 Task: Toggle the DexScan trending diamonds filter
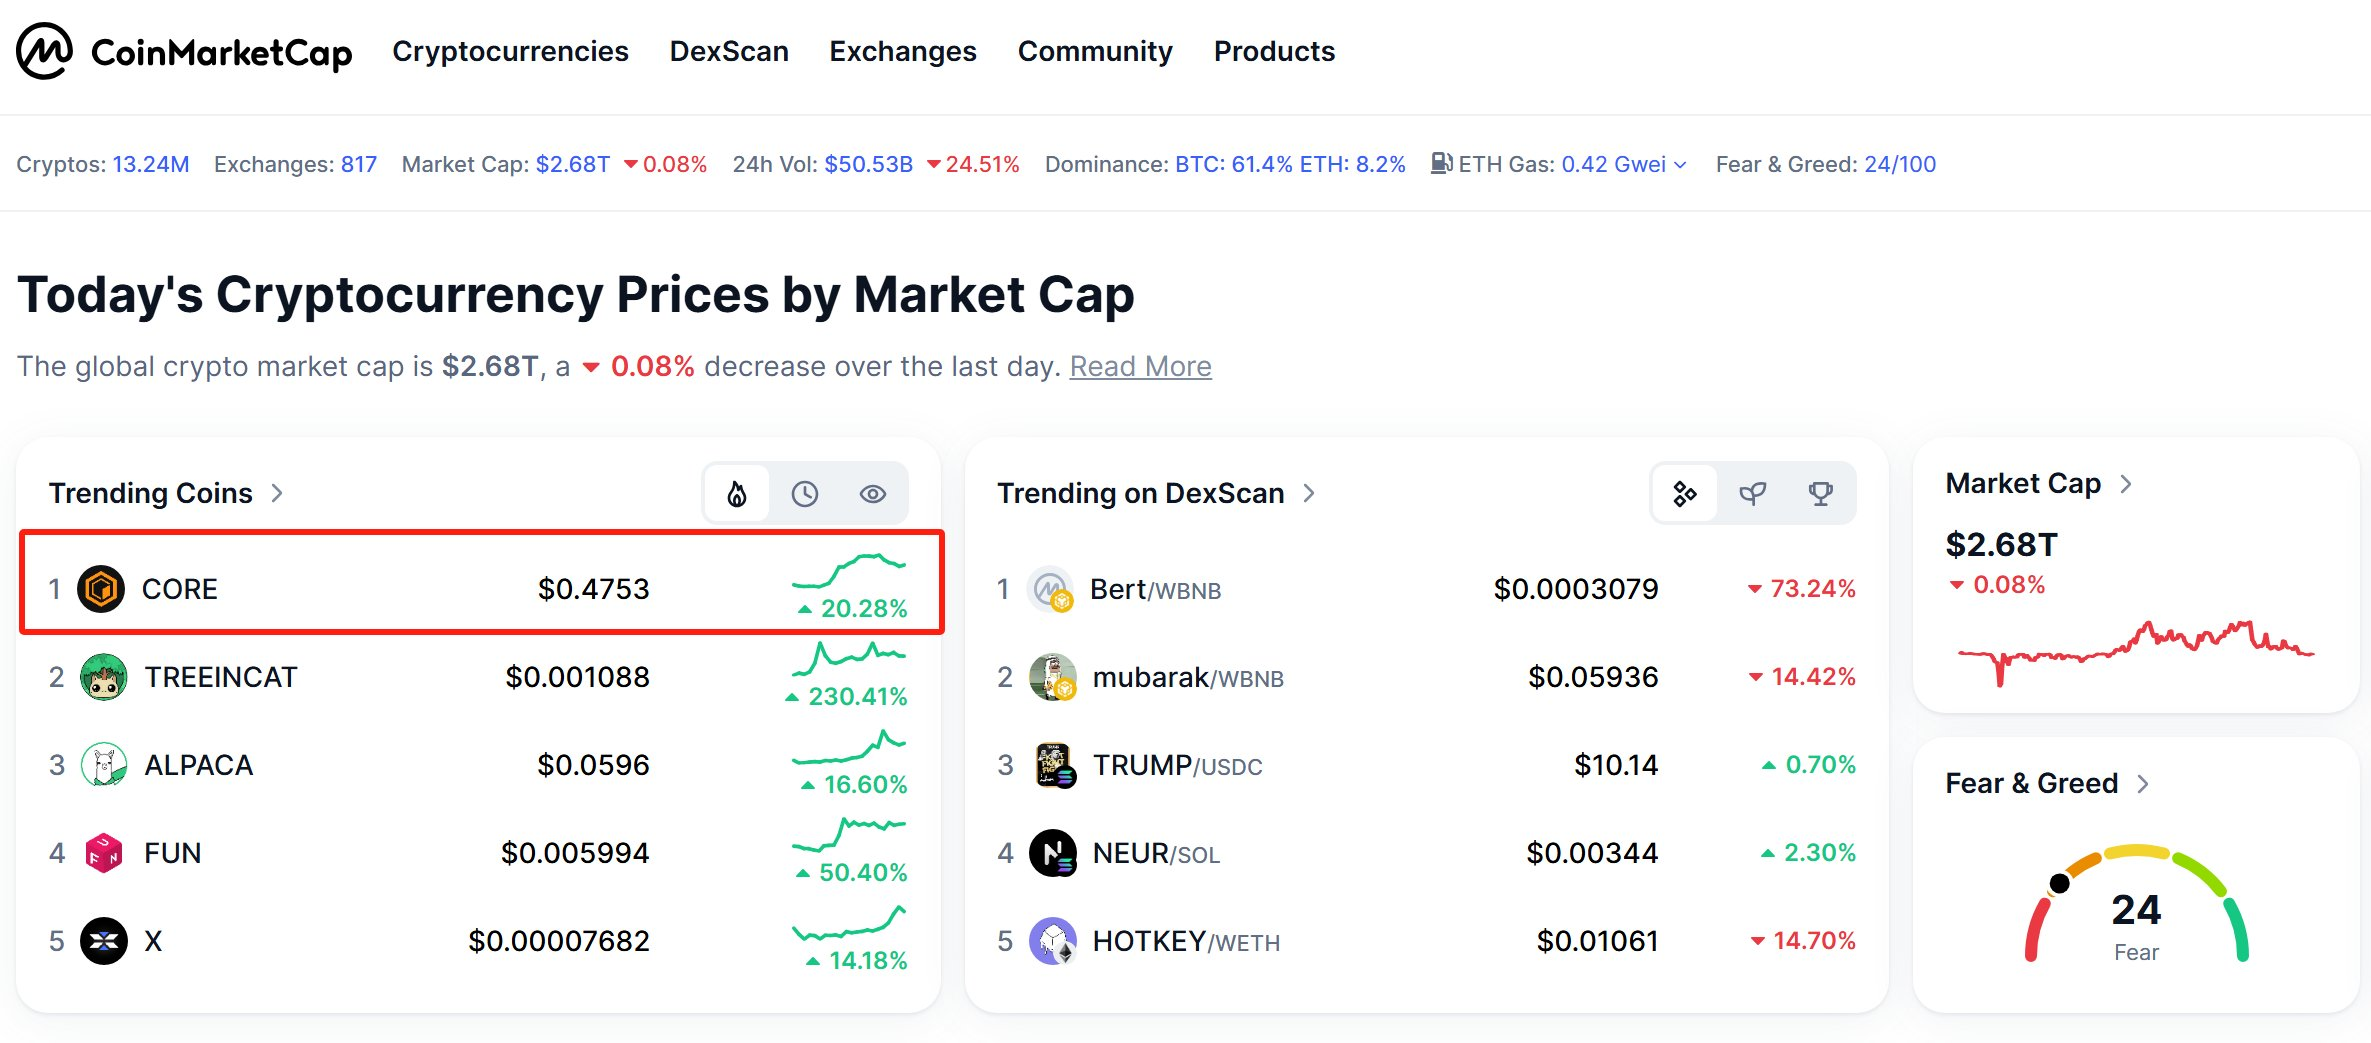pyautogui.click(x=1685, y=493)
